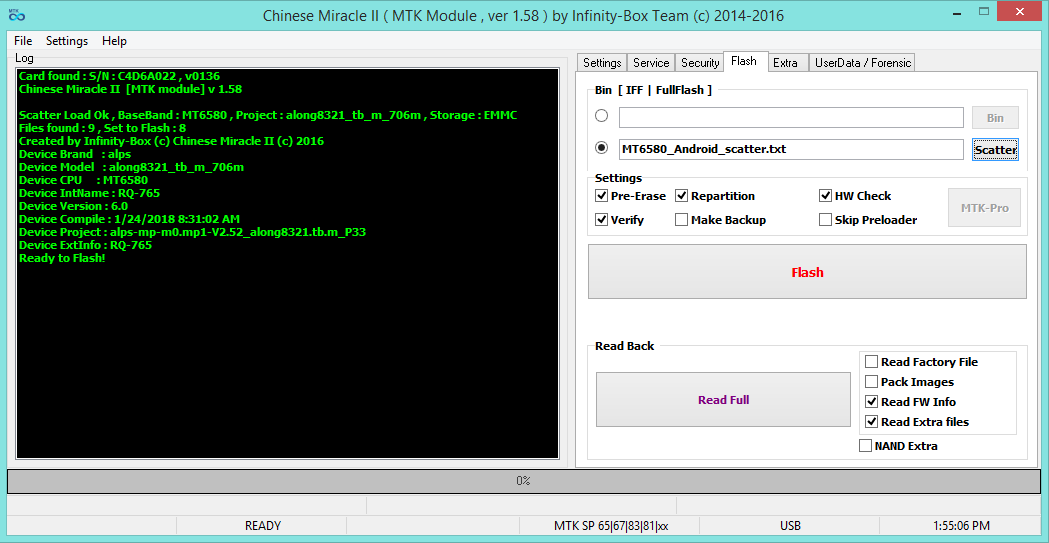Select the Flash tab
The image size is (1049, 543).
pos(744,62)
